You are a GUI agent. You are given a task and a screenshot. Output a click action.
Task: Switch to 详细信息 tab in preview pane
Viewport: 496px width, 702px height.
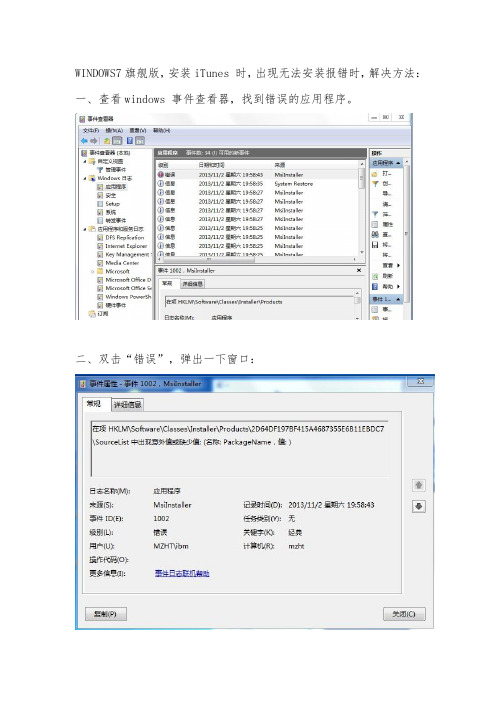click(x=192, y=284)
